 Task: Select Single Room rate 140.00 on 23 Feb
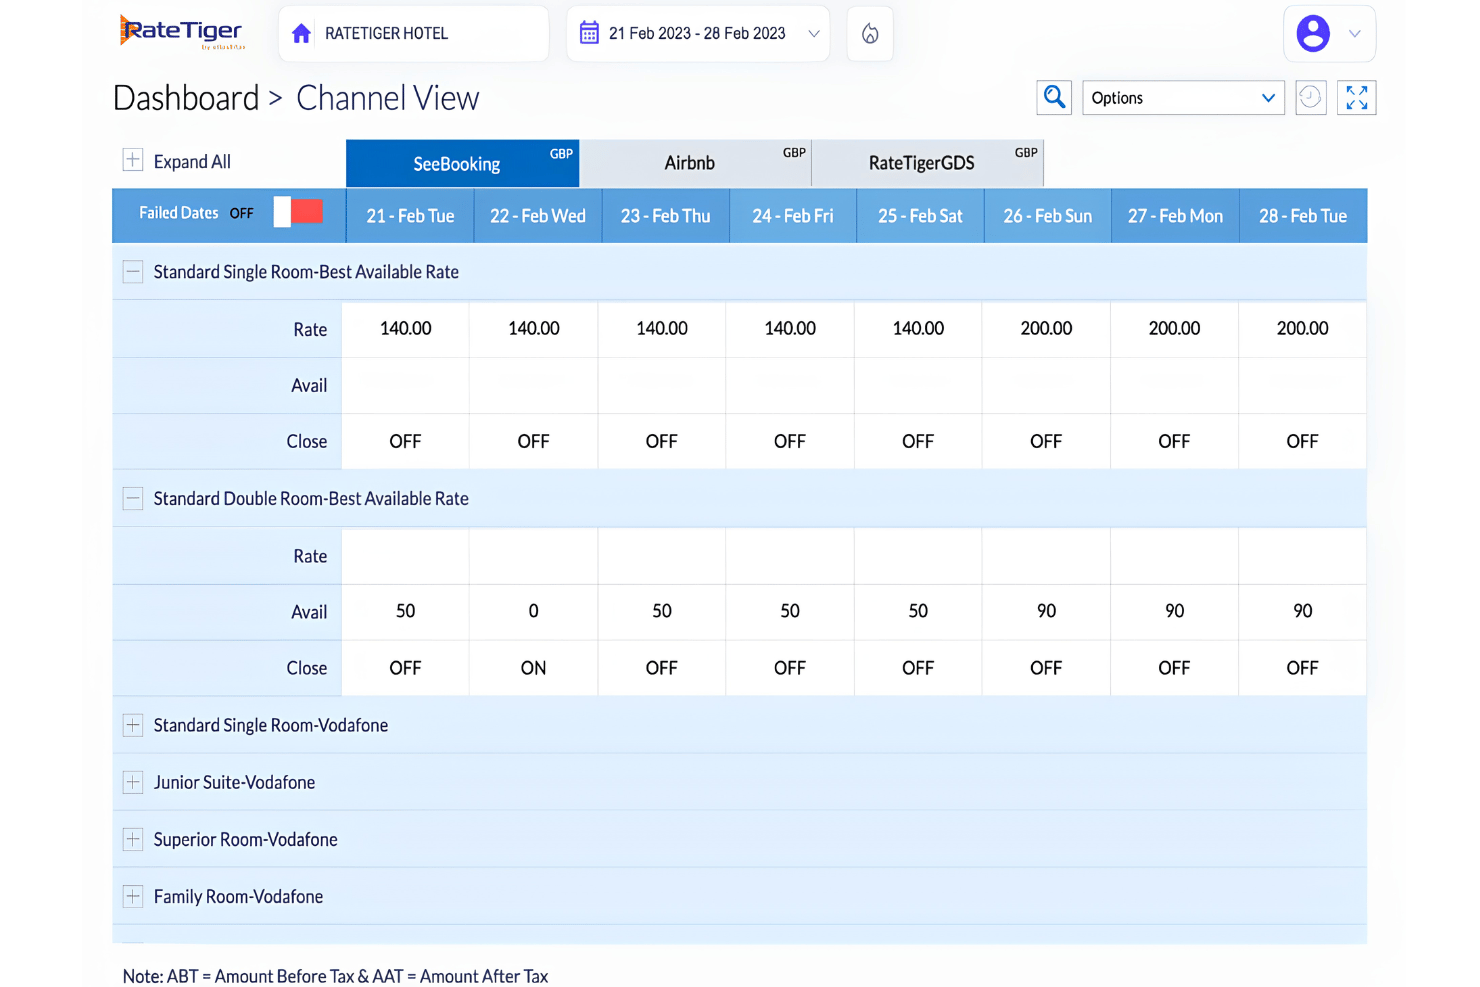(662, 328)
